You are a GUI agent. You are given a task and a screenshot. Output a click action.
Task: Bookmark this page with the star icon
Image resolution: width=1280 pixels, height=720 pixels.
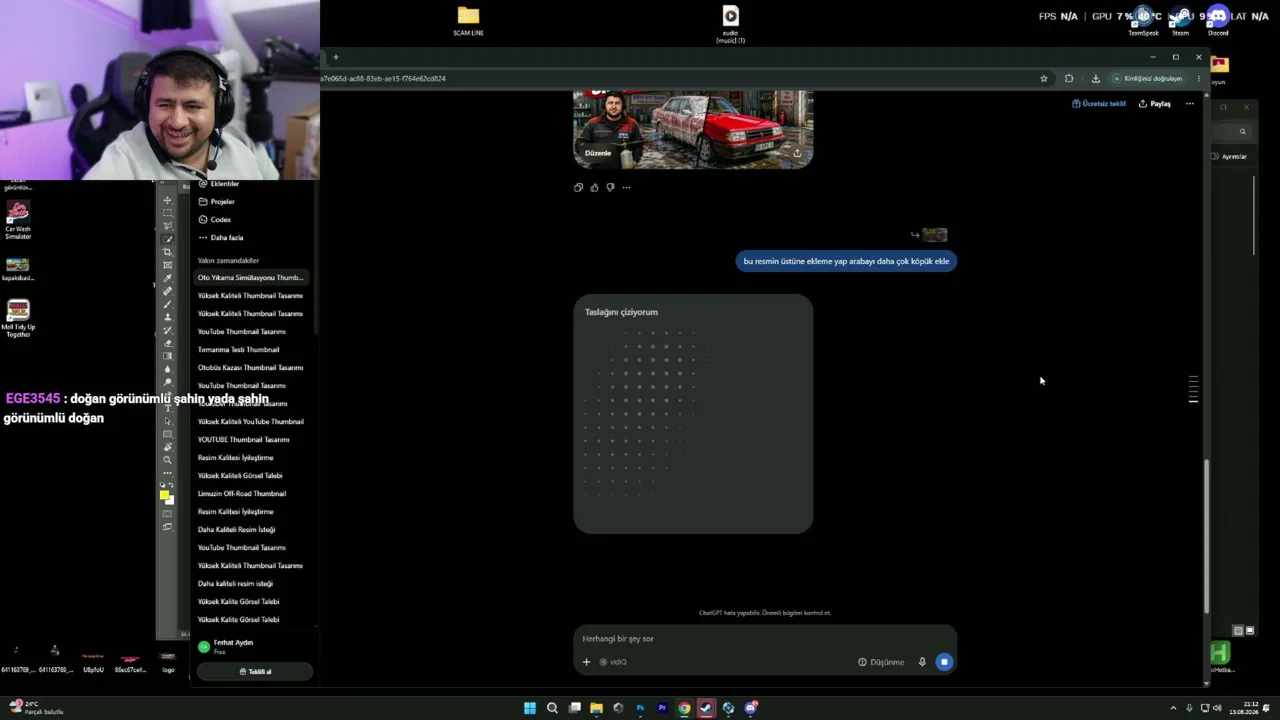(1044, 78)
